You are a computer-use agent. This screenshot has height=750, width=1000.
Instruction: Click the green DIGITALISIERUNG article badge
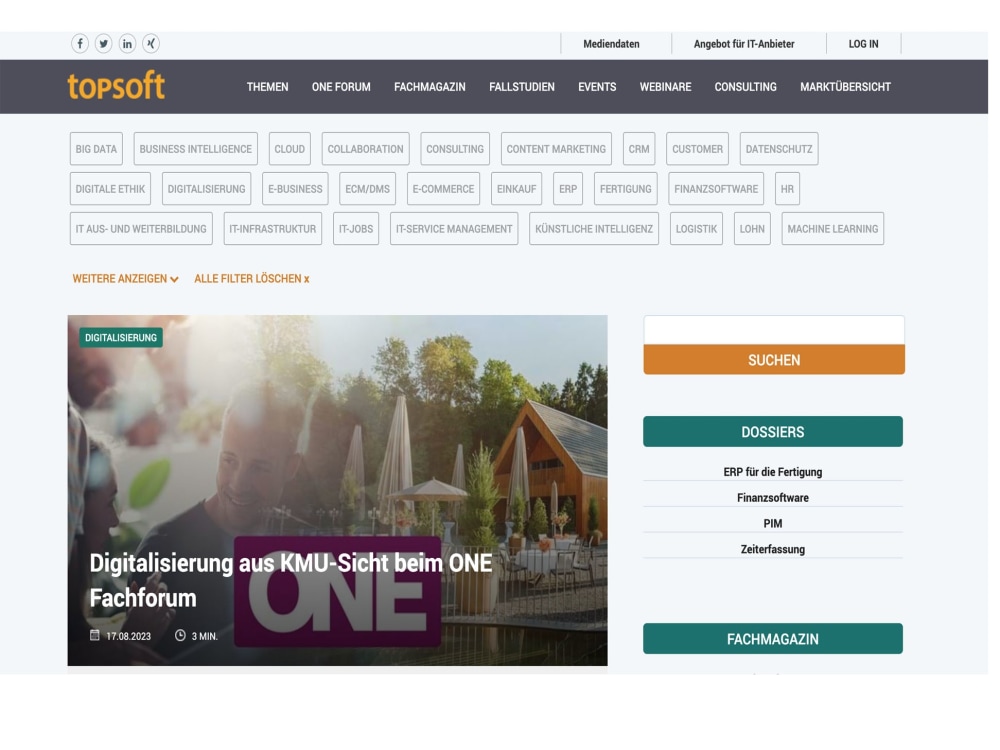coord(121,337)
